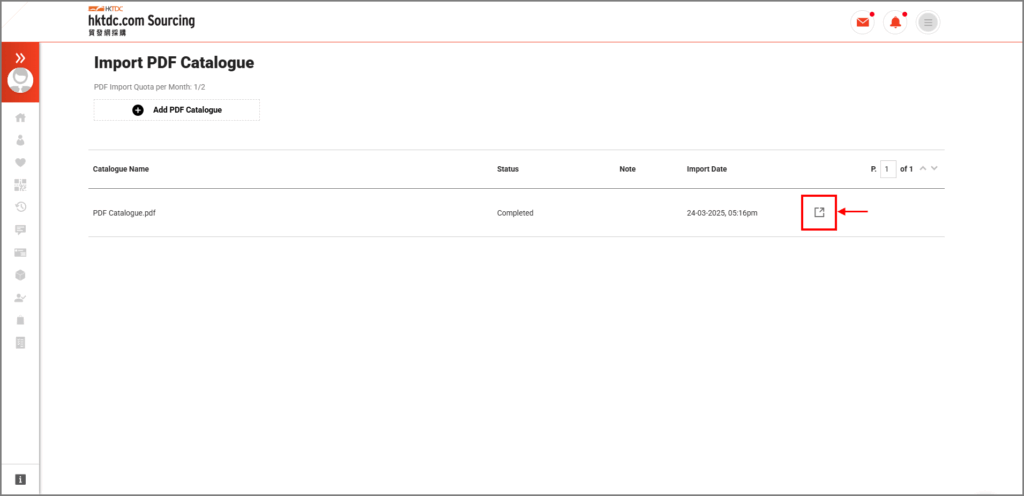Open the QR code icon in sidebar

(20, 185)
